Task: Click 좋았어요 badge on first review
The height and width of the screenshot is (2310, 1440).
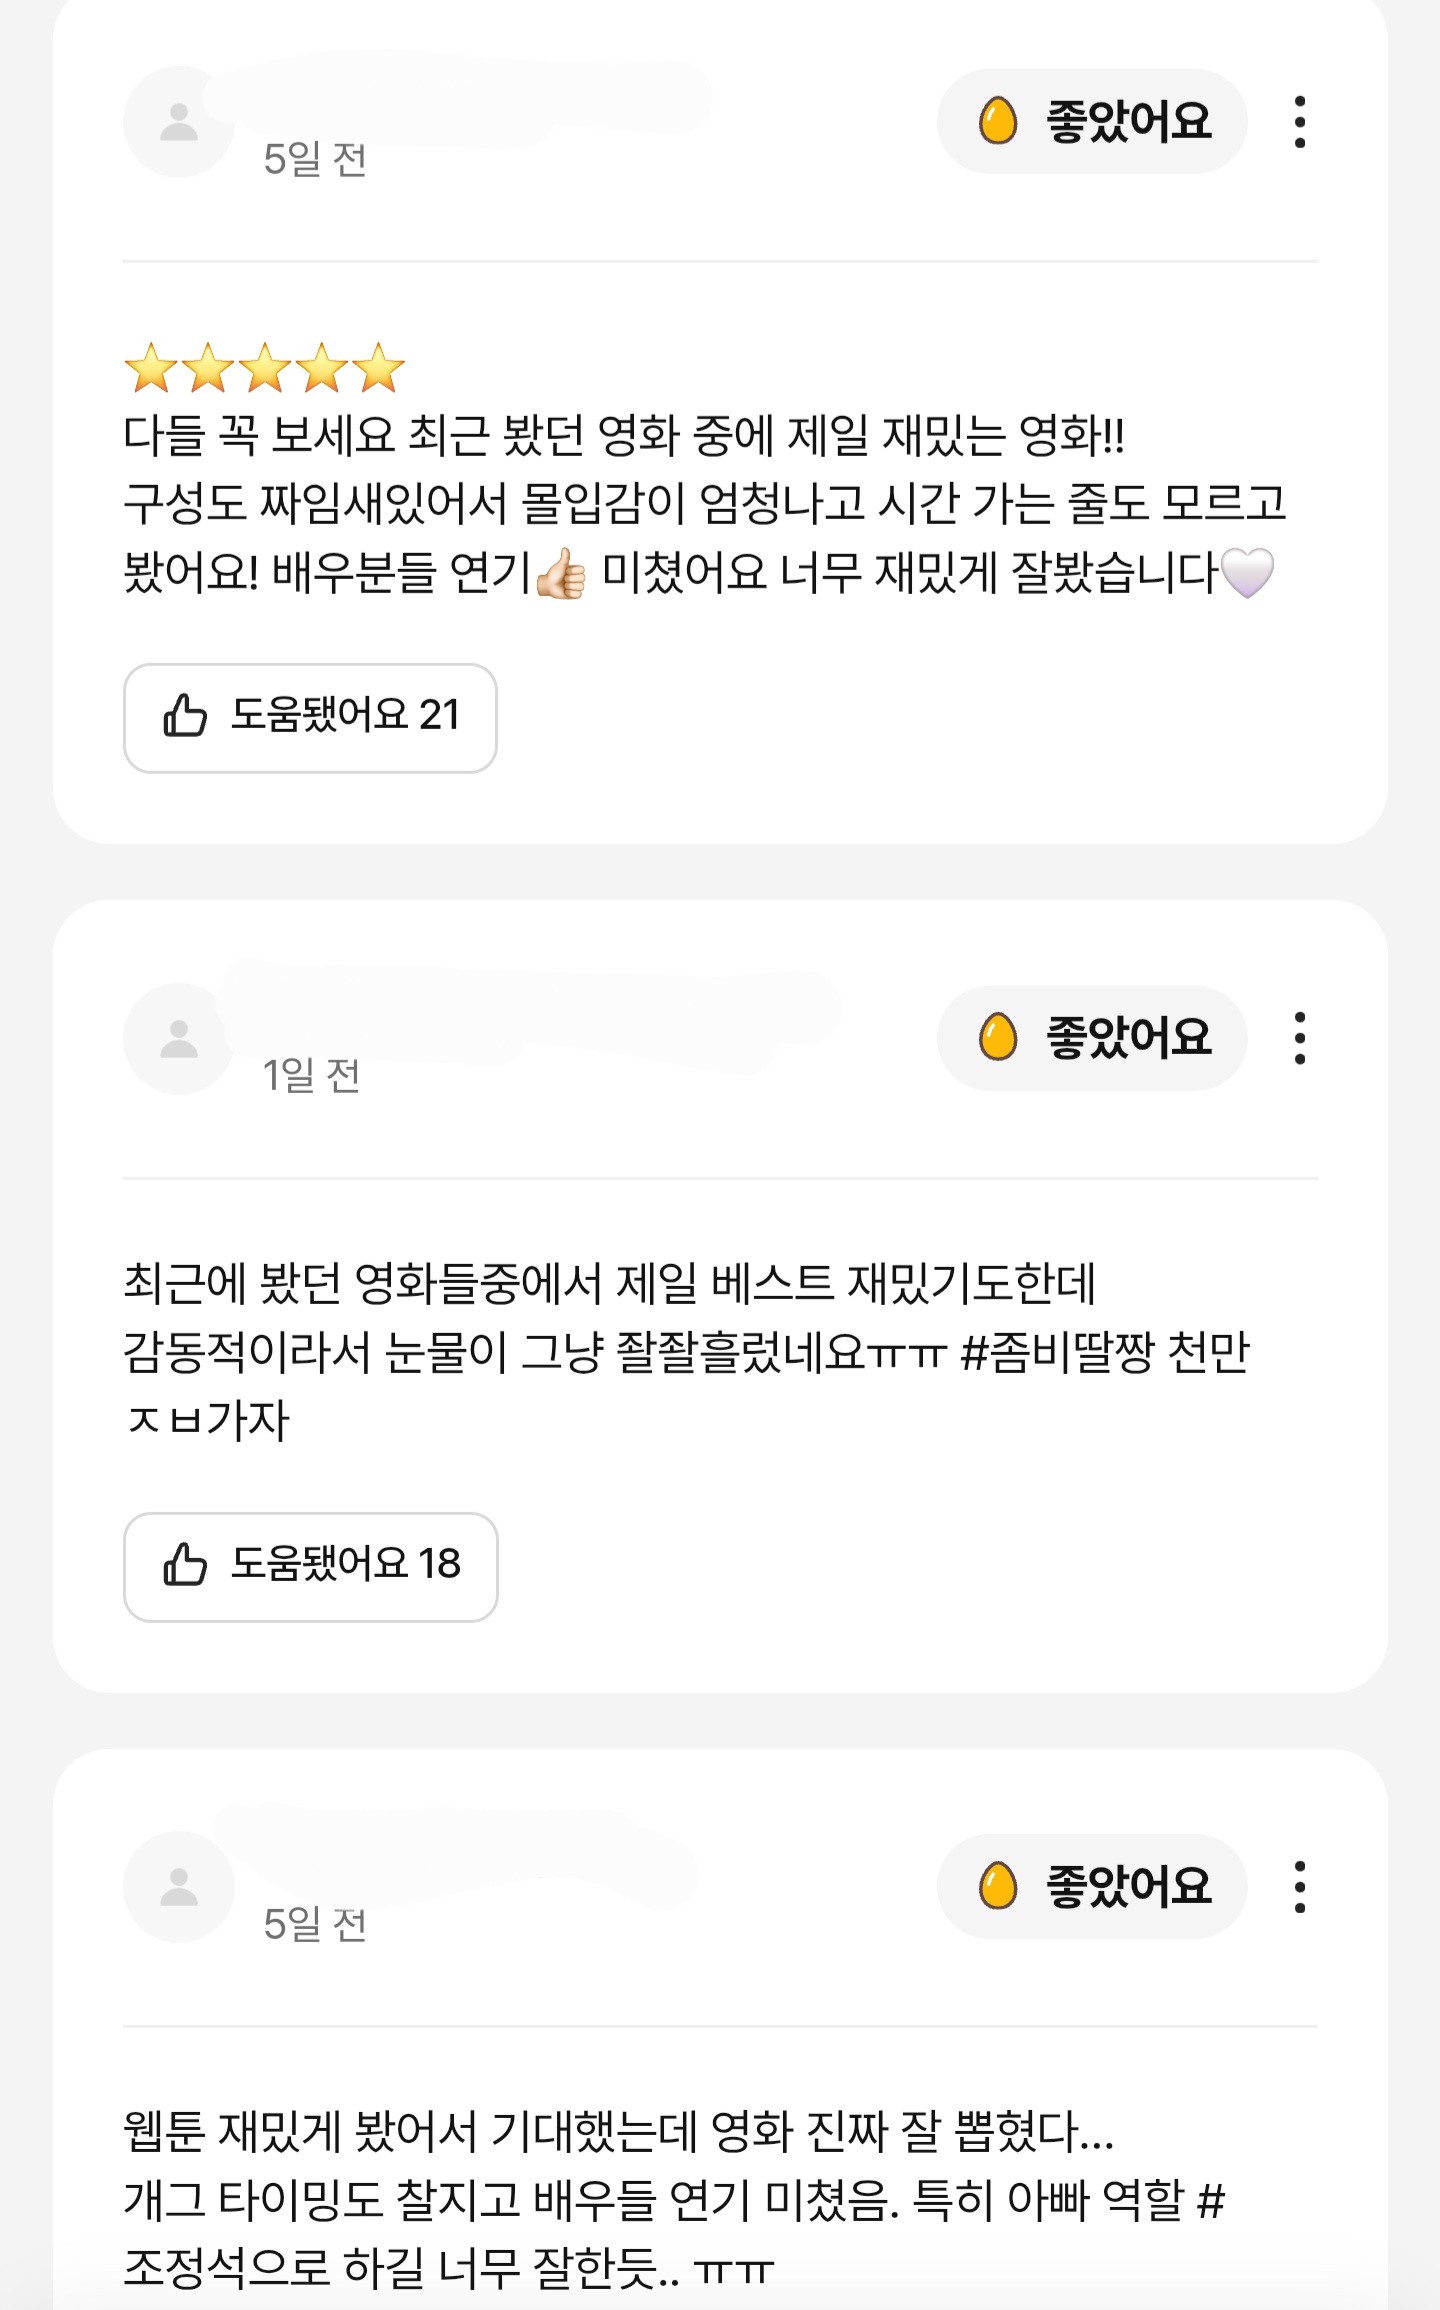Action: pyautogui.click(x=1092, y=121)
